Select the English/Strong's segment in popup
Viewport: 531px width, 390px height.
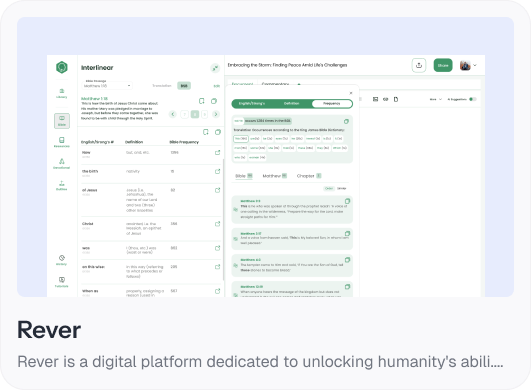tap(252, 104)
